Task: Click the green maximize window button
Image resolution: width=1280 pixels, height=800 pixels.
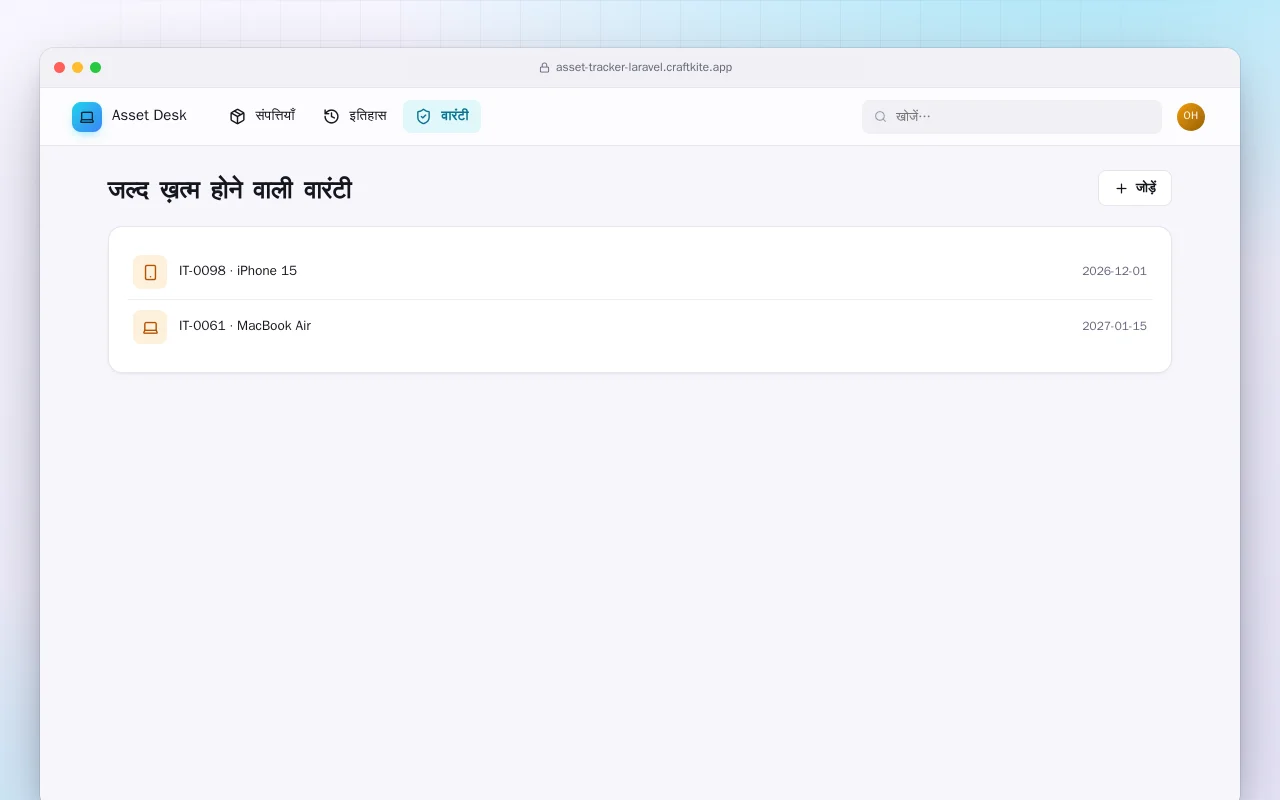Action: coord(95,68)
